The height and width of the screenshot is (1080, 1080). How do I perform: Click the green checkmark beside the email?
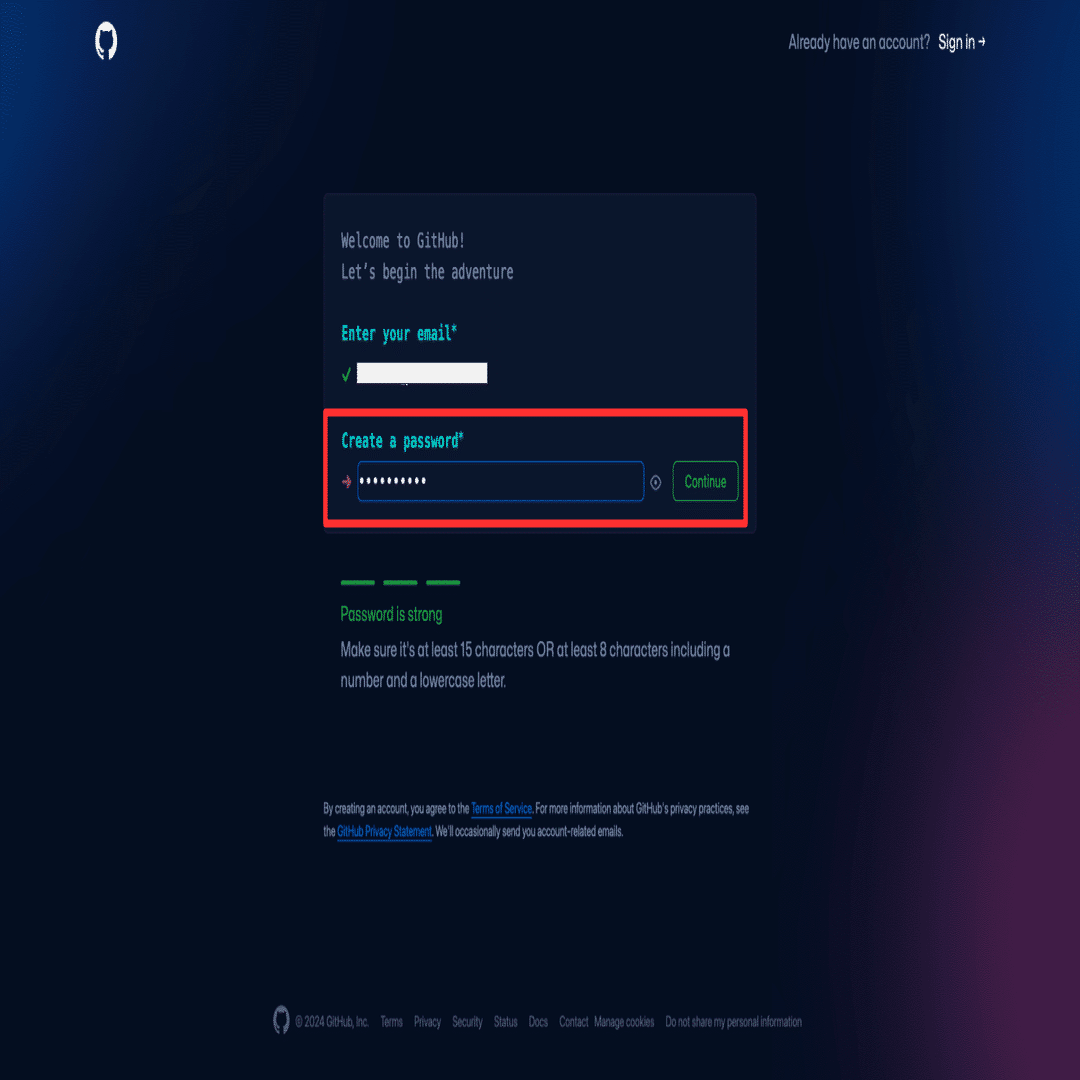[x=346, y=374]
